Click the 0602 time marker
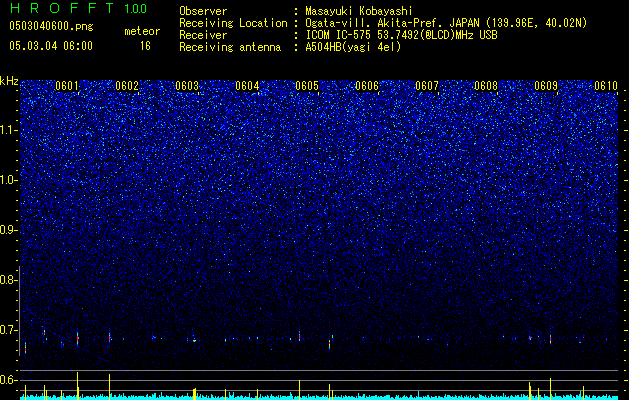The width and height of the screenshot is (629, 400). tap(127, 86)
